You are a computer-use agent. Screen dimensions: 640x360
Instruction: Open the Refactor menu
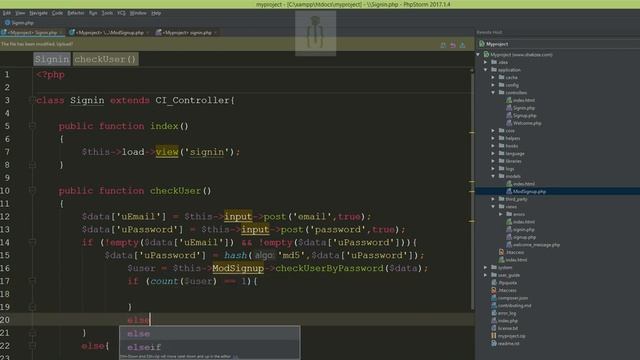[76, 13]
